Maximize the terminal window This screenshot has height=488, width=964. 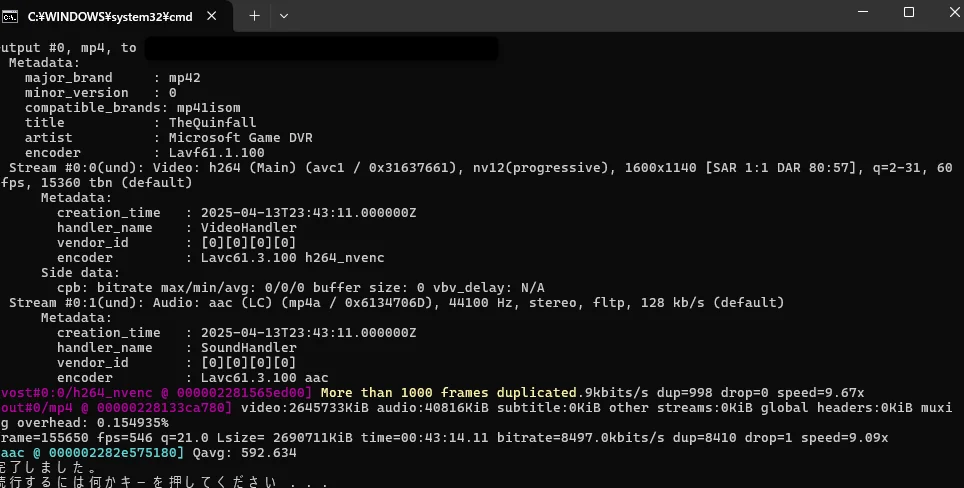[908, 13]
